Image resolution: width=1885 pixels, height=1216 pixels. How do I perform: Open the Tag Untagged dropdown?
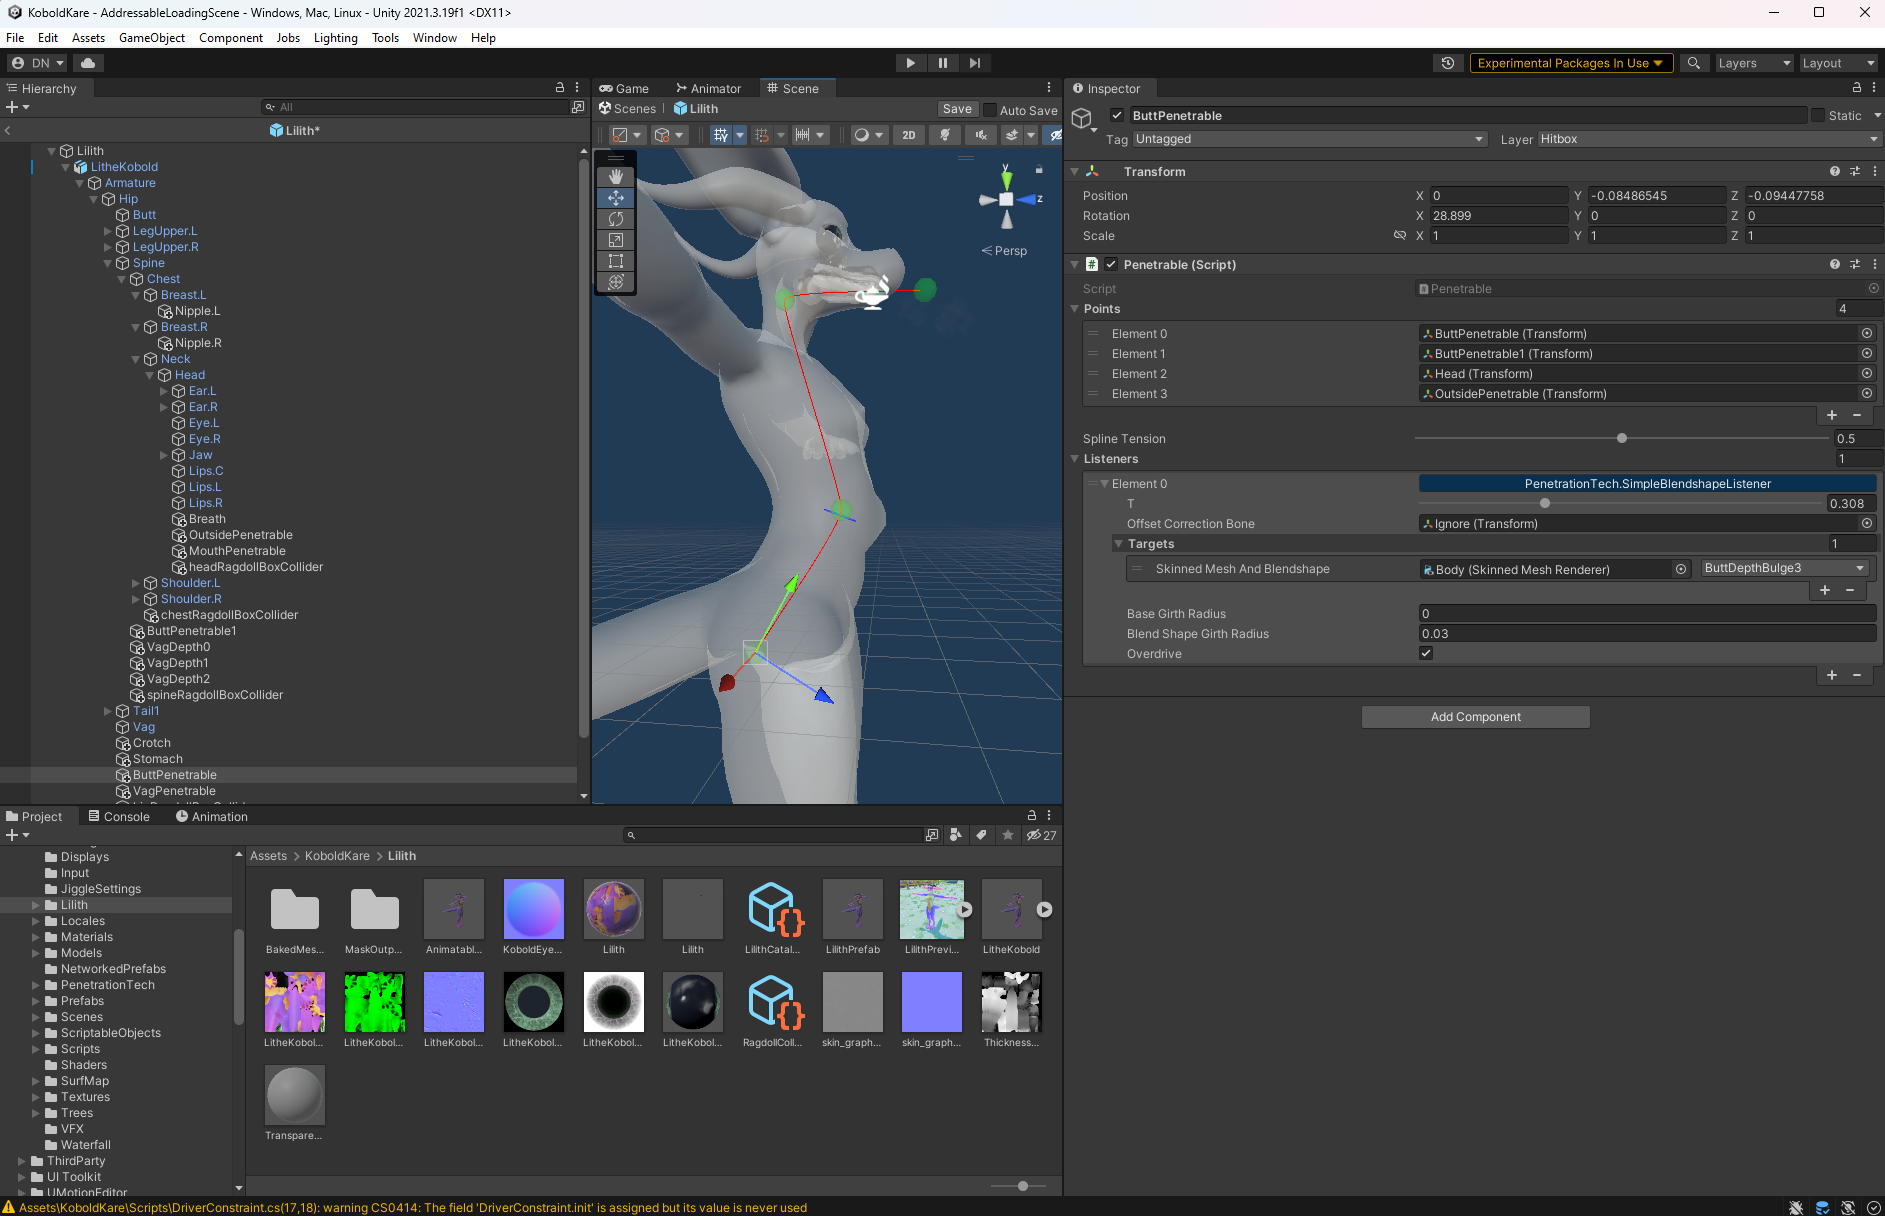1310,139
